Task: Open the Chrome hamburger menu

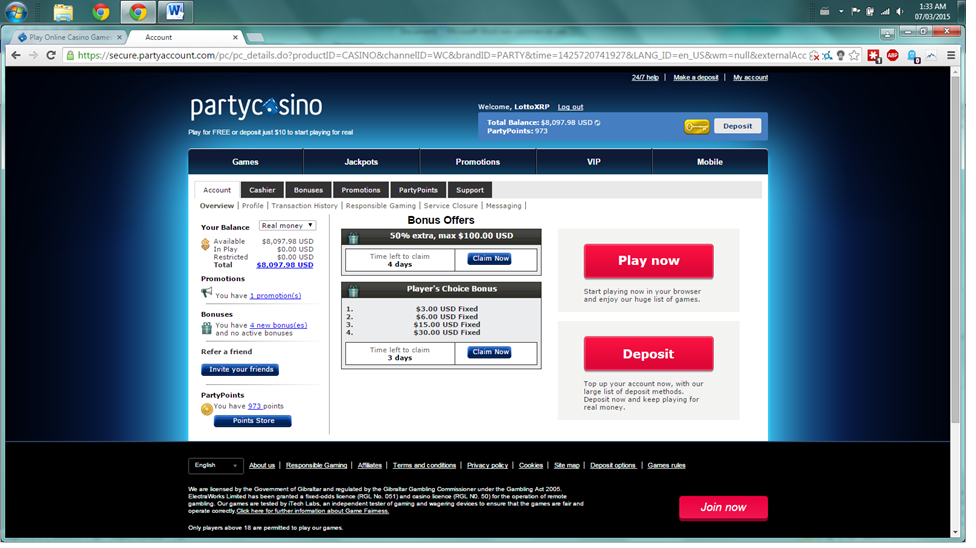Action: 951,55
